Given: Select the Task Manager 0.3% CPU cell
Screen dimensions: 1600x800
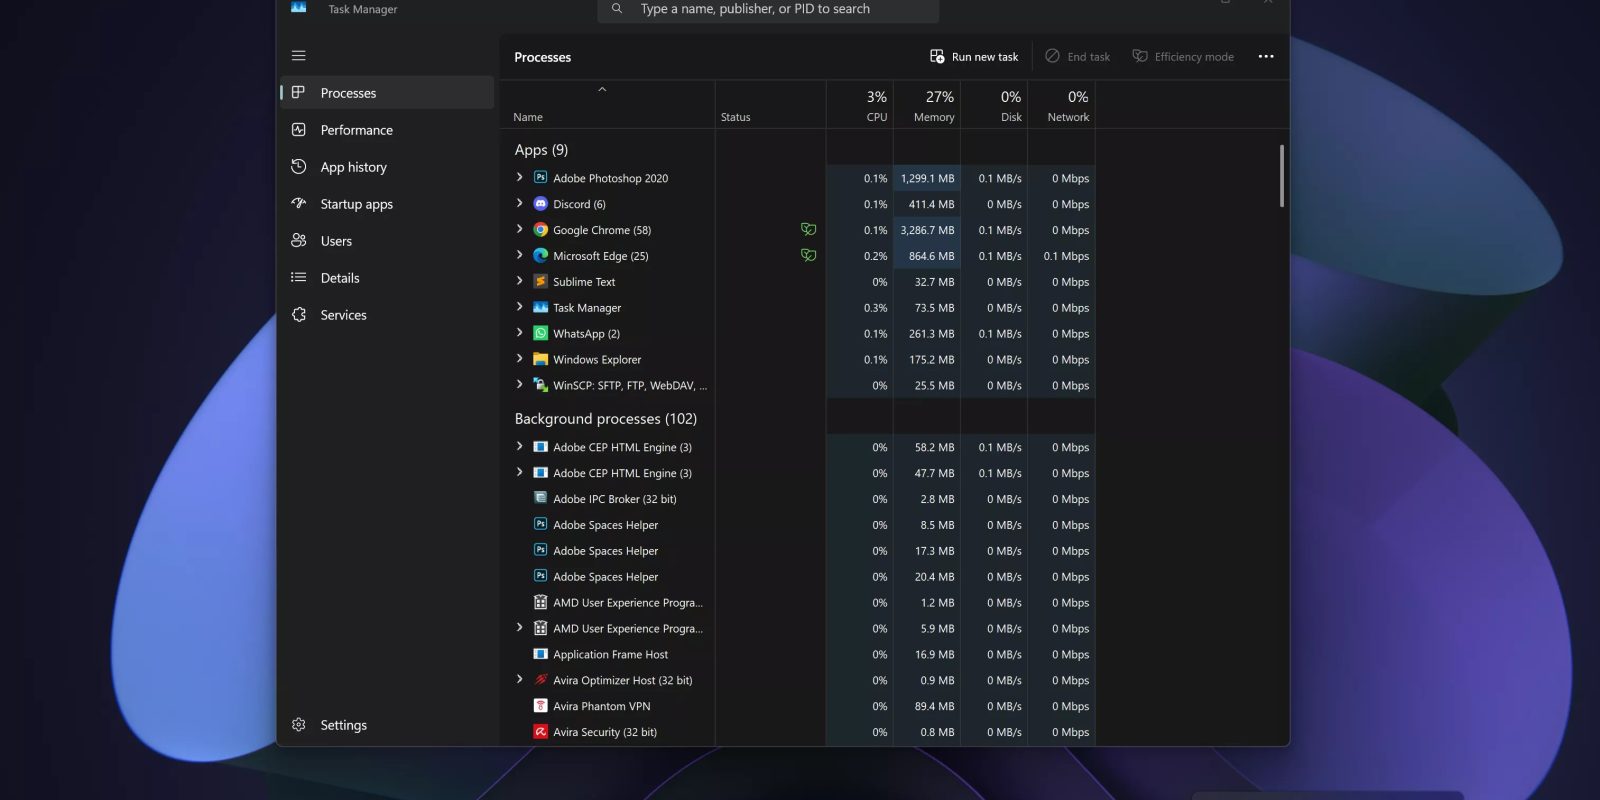Looking at the screenshot, I should (860, 308).
